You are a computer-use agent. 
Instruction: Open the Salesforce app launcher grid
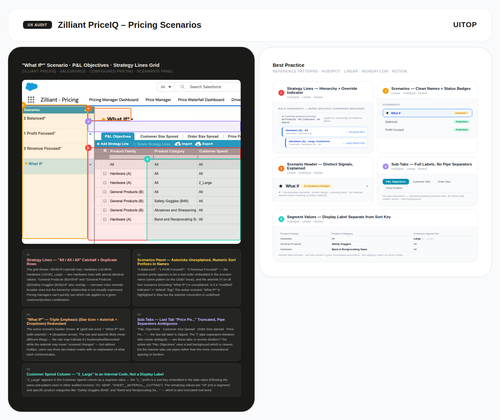pyautogui.click(x=31, y=99)
